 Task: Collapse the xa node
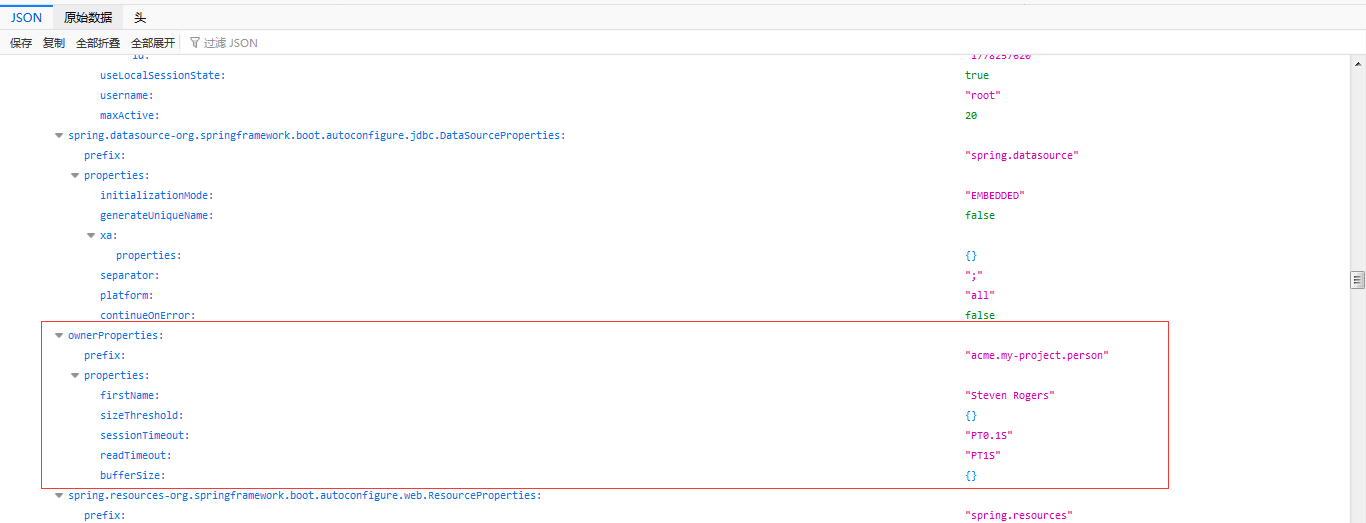[x=91, y=235]
